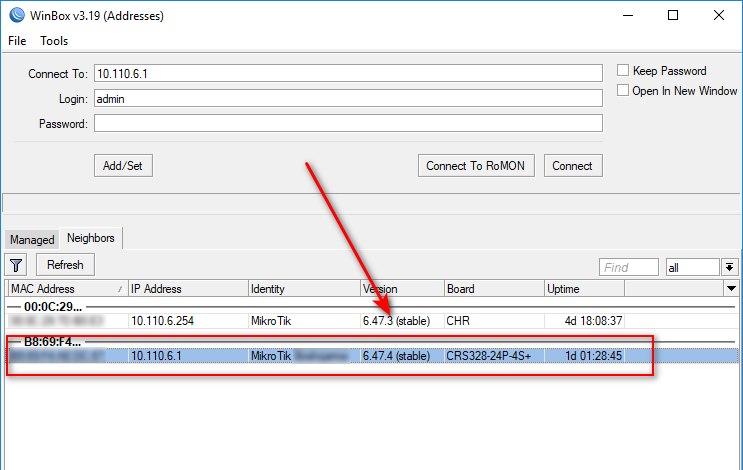
Task: Open the 'all' filter dropdown arrow
Action: tap(730, 267)
